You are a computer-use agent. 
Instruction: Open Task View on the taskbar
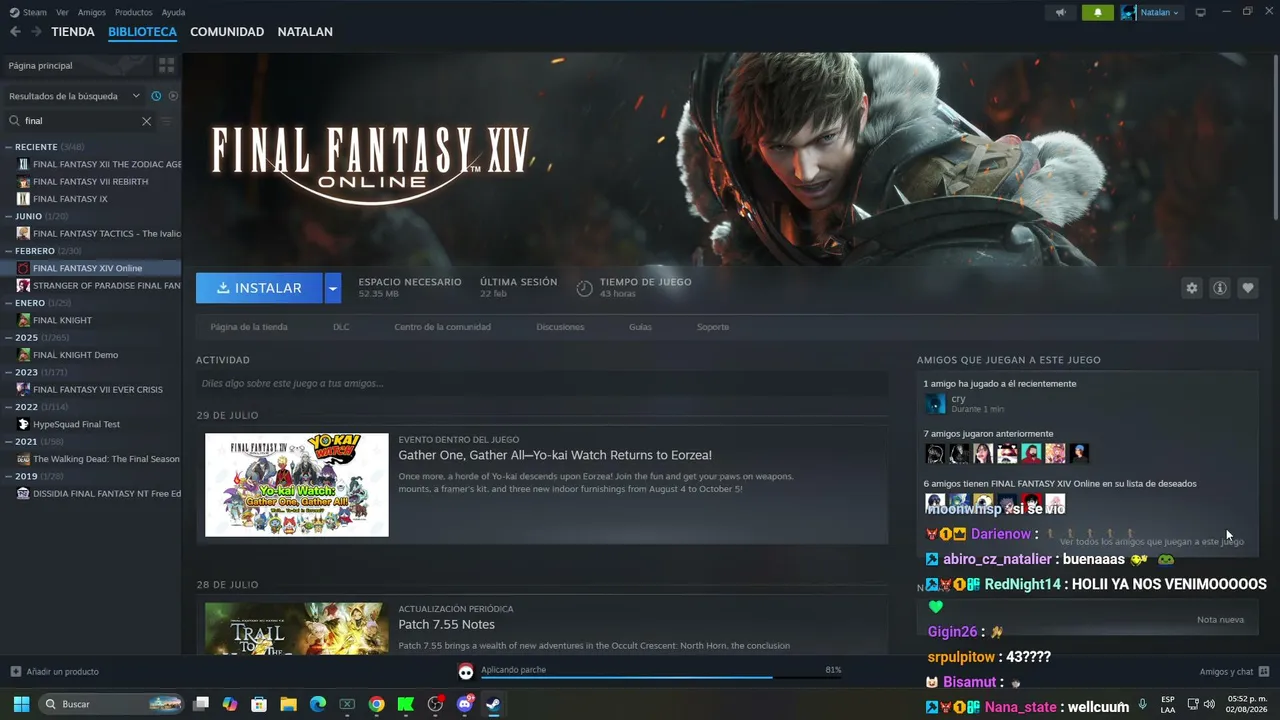[201, 704]
